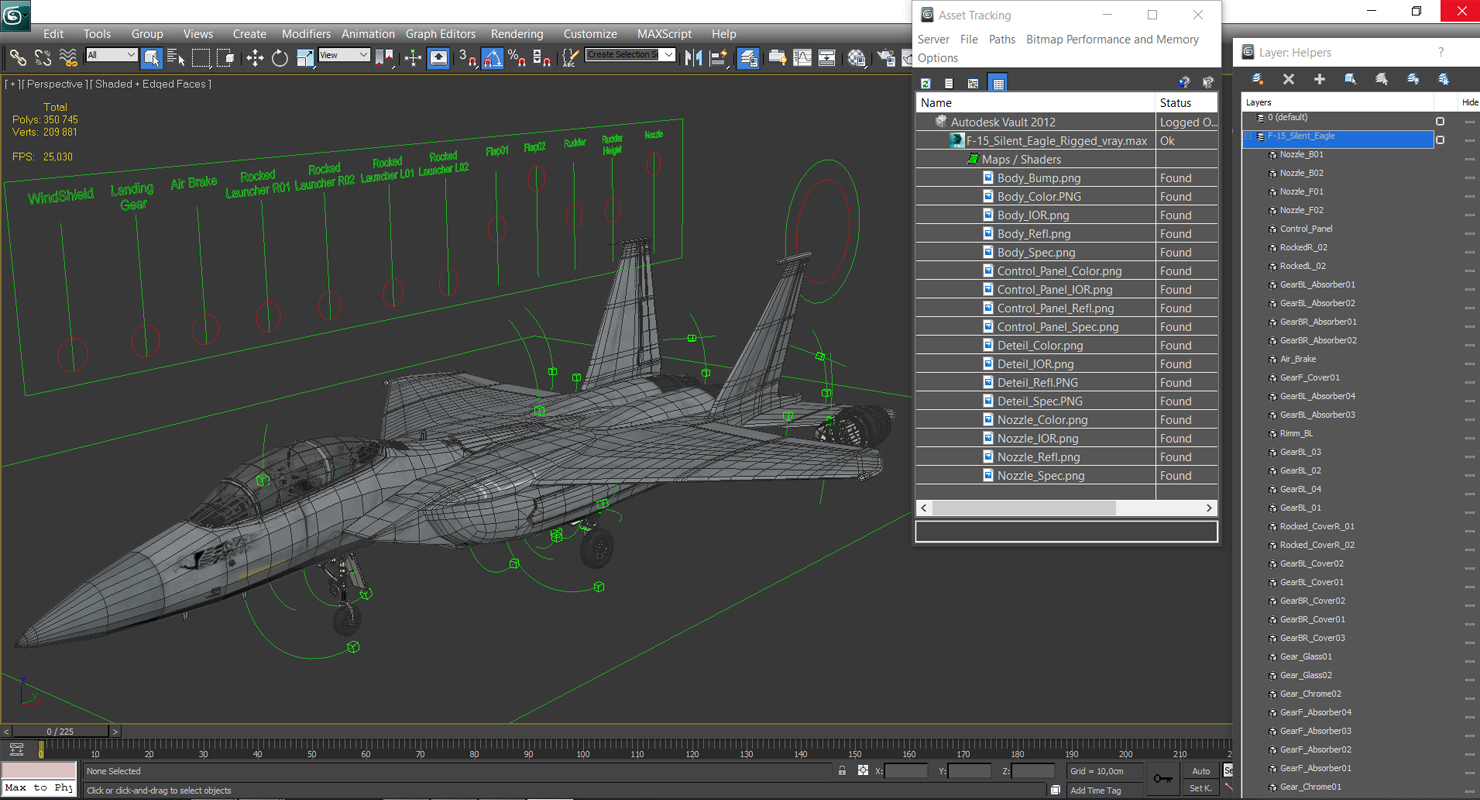The image size is (1480, 800).
Task: Open the Material Editor icon
Action: (856, 58)
